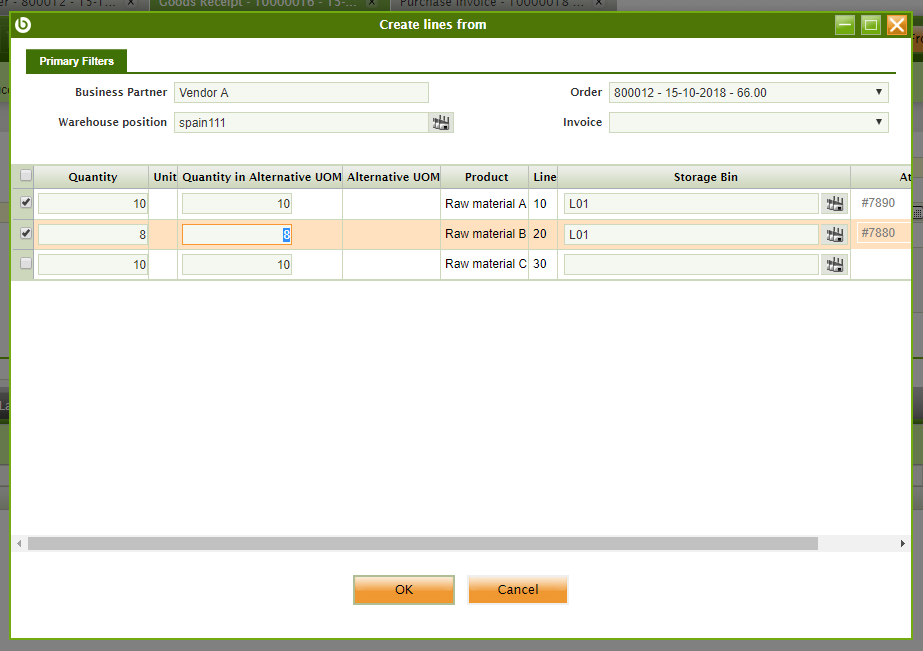Open storage bin selector for Raw material C
This screenshot has height=651, width=923.
834,265
